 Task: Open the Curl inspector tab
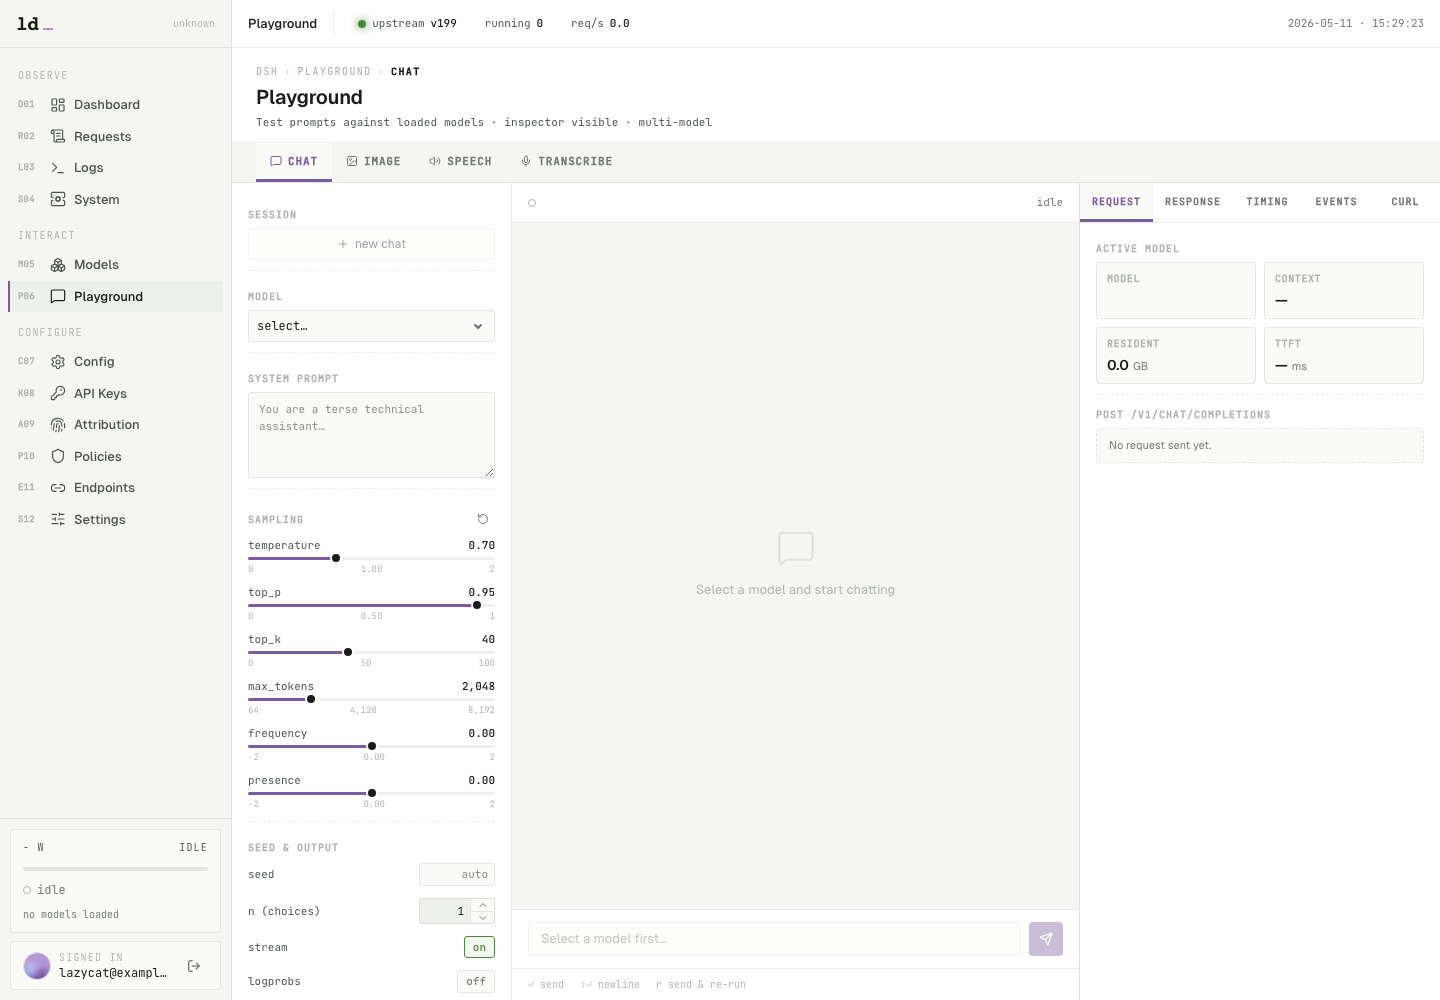pyautogui.click(x=1405, y=202)
